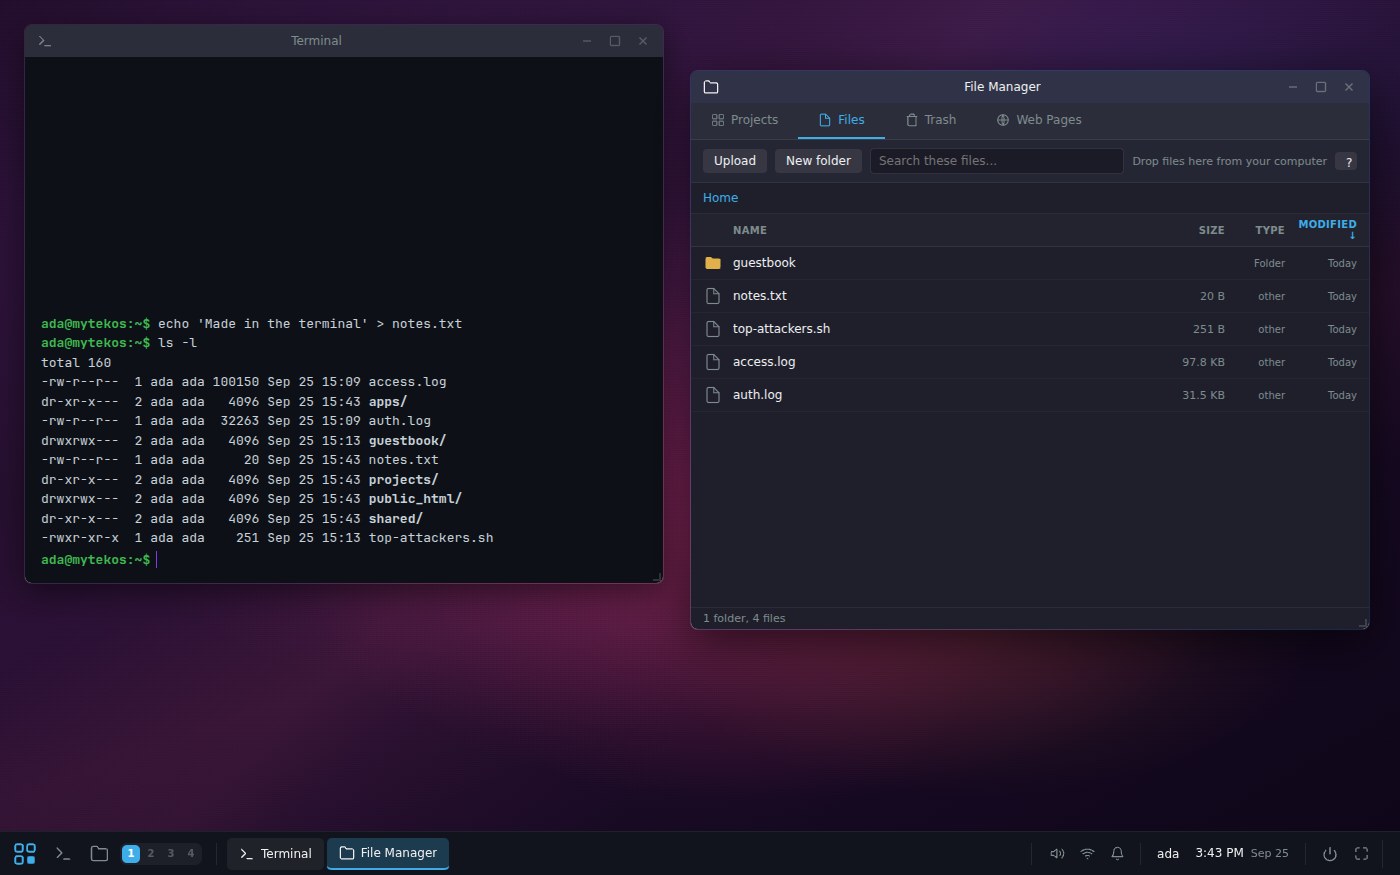Open the file manager help question mark
Screen dimensions: 1400x875
pyautogui.click(x=1347, y=161)
